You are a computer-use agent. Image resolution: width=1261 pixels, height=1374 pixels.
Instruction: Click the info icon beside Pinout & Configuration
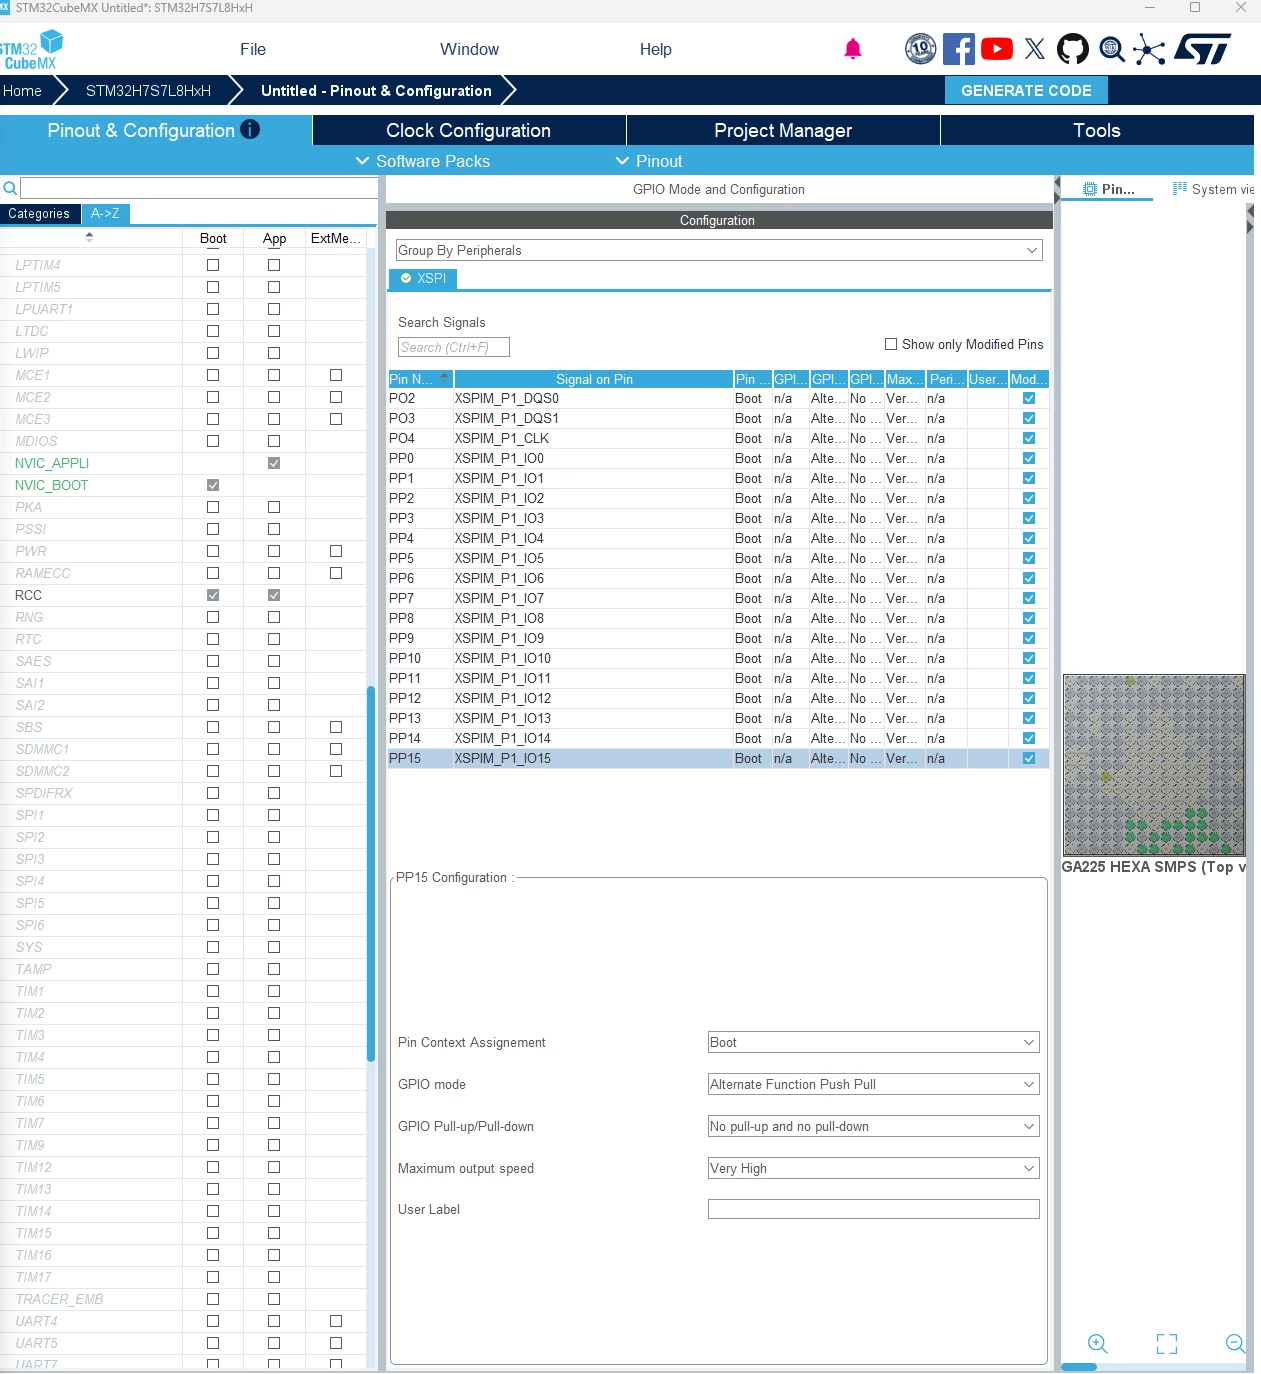(x=250, y=129)
